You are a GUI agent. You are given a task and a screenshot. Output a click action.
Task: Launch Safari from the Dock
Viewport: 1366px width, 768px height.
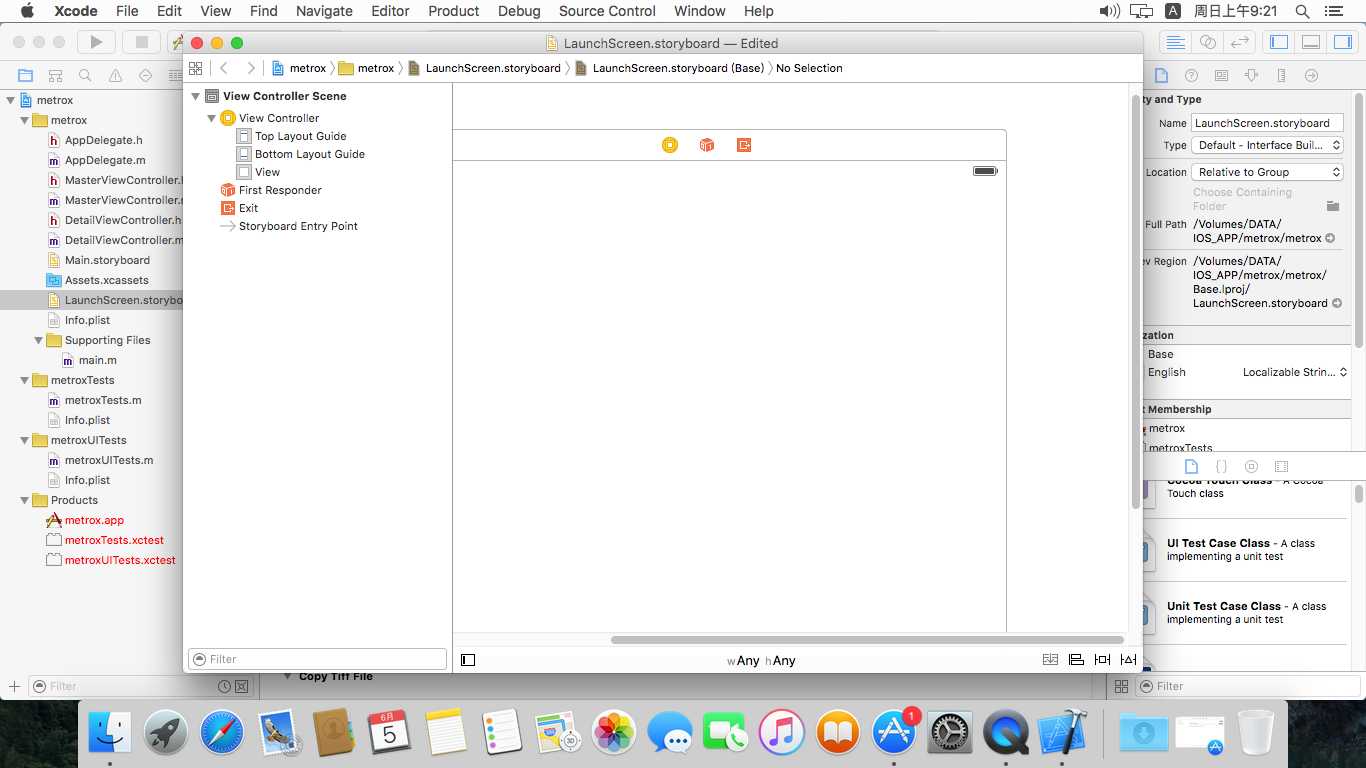pyautogui.click(x=221, y=733)
